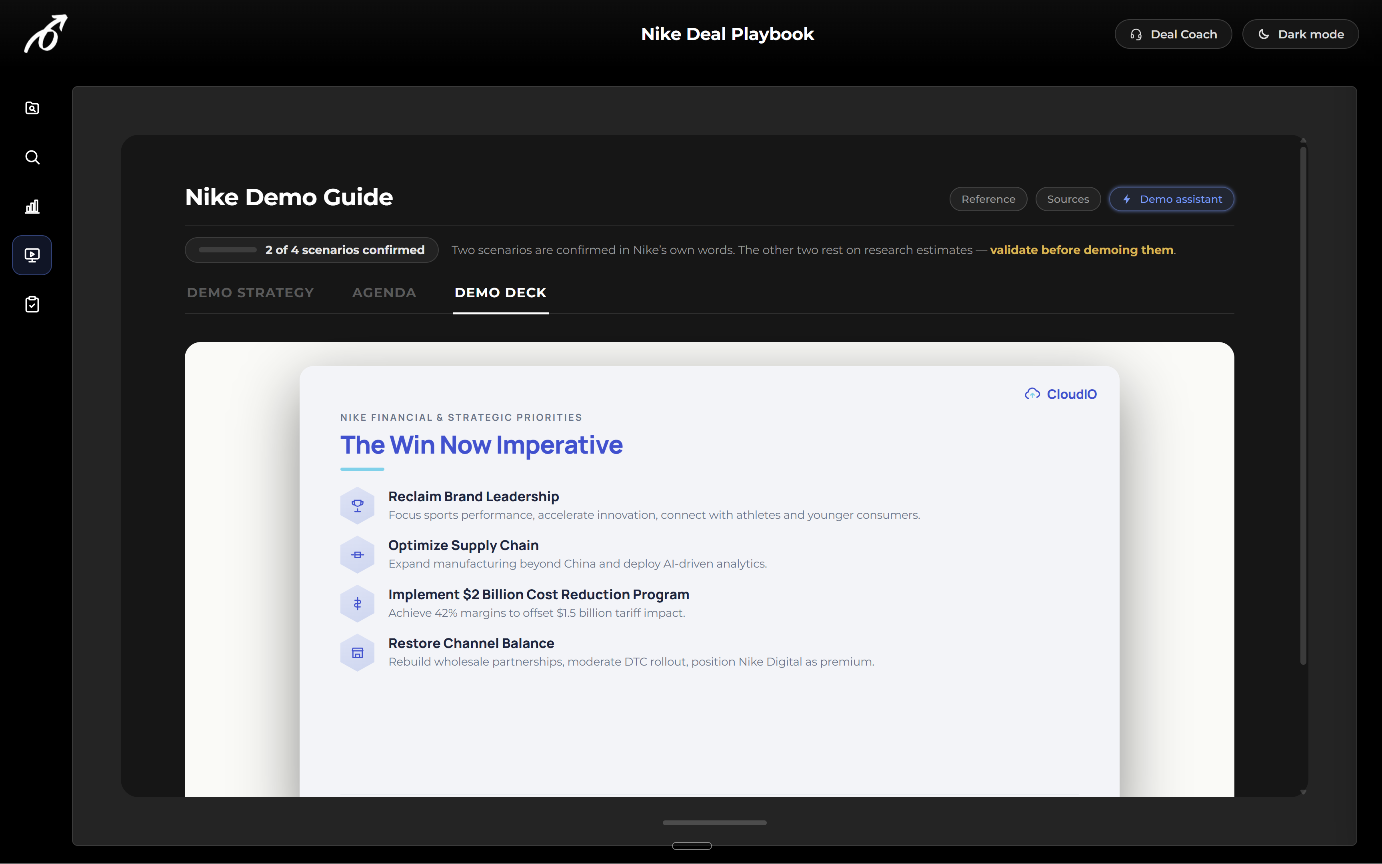Click the "Nike Demo Guide" heading

[289, 197]
